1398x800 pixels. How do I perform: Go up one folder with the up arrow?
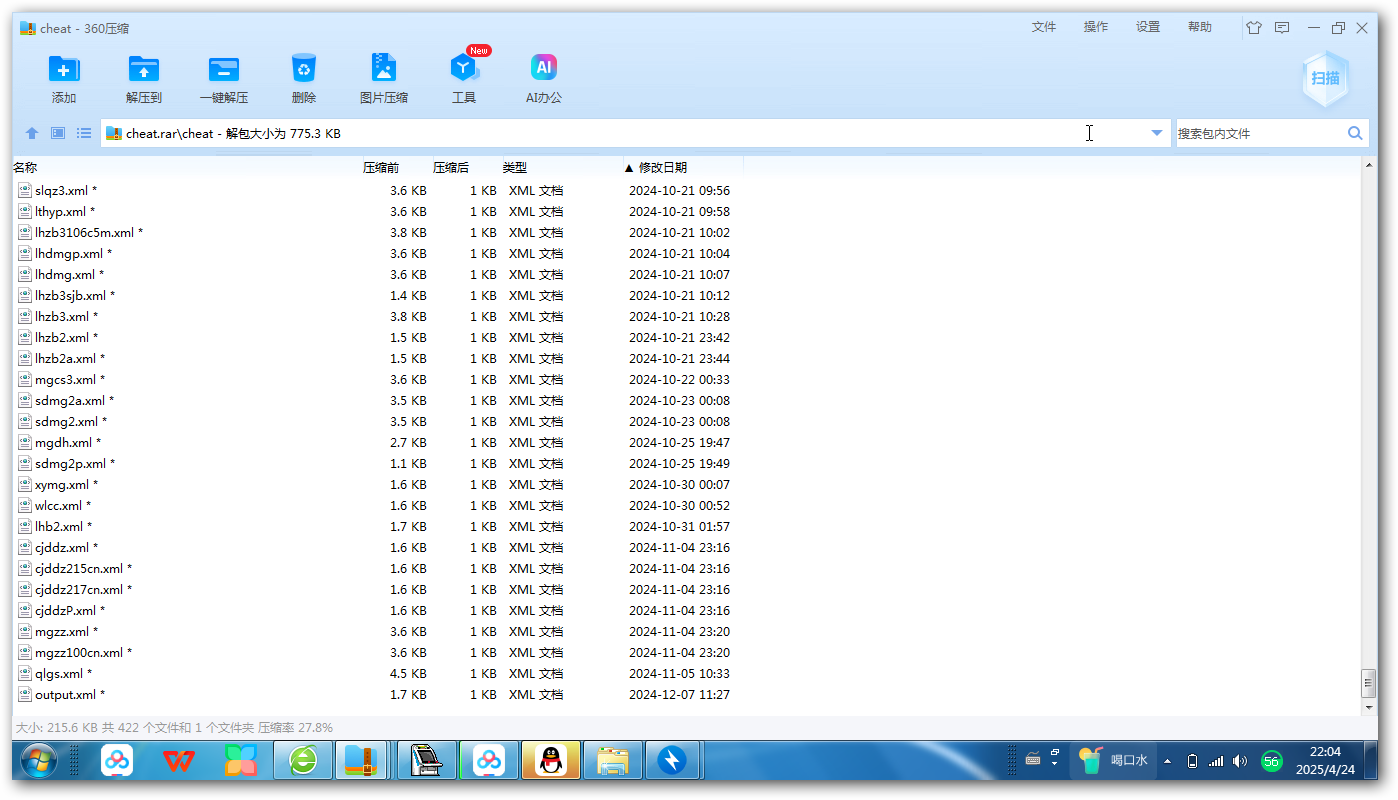point(32,133)
